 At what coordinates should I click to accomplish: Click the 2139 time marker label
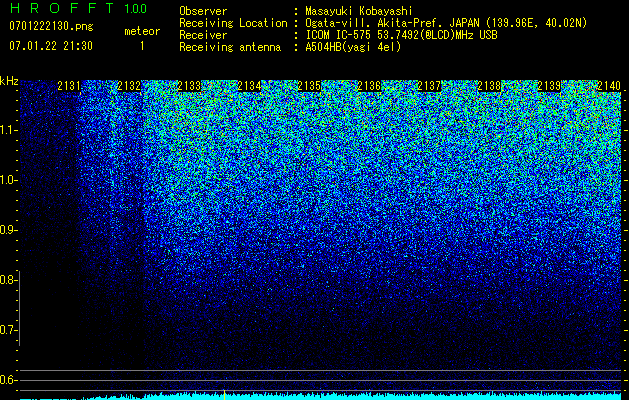(549, 86)
